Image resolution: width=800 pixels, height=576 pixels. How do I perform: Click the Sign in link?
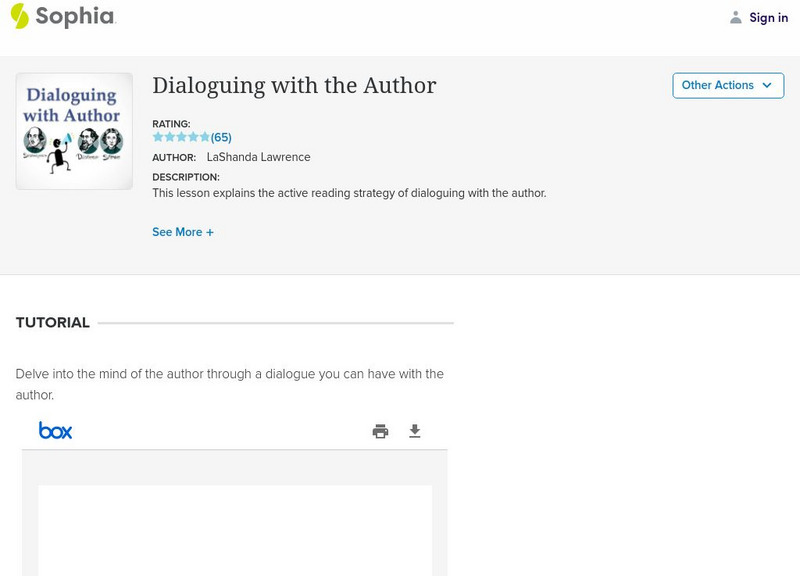pos(768,17)
